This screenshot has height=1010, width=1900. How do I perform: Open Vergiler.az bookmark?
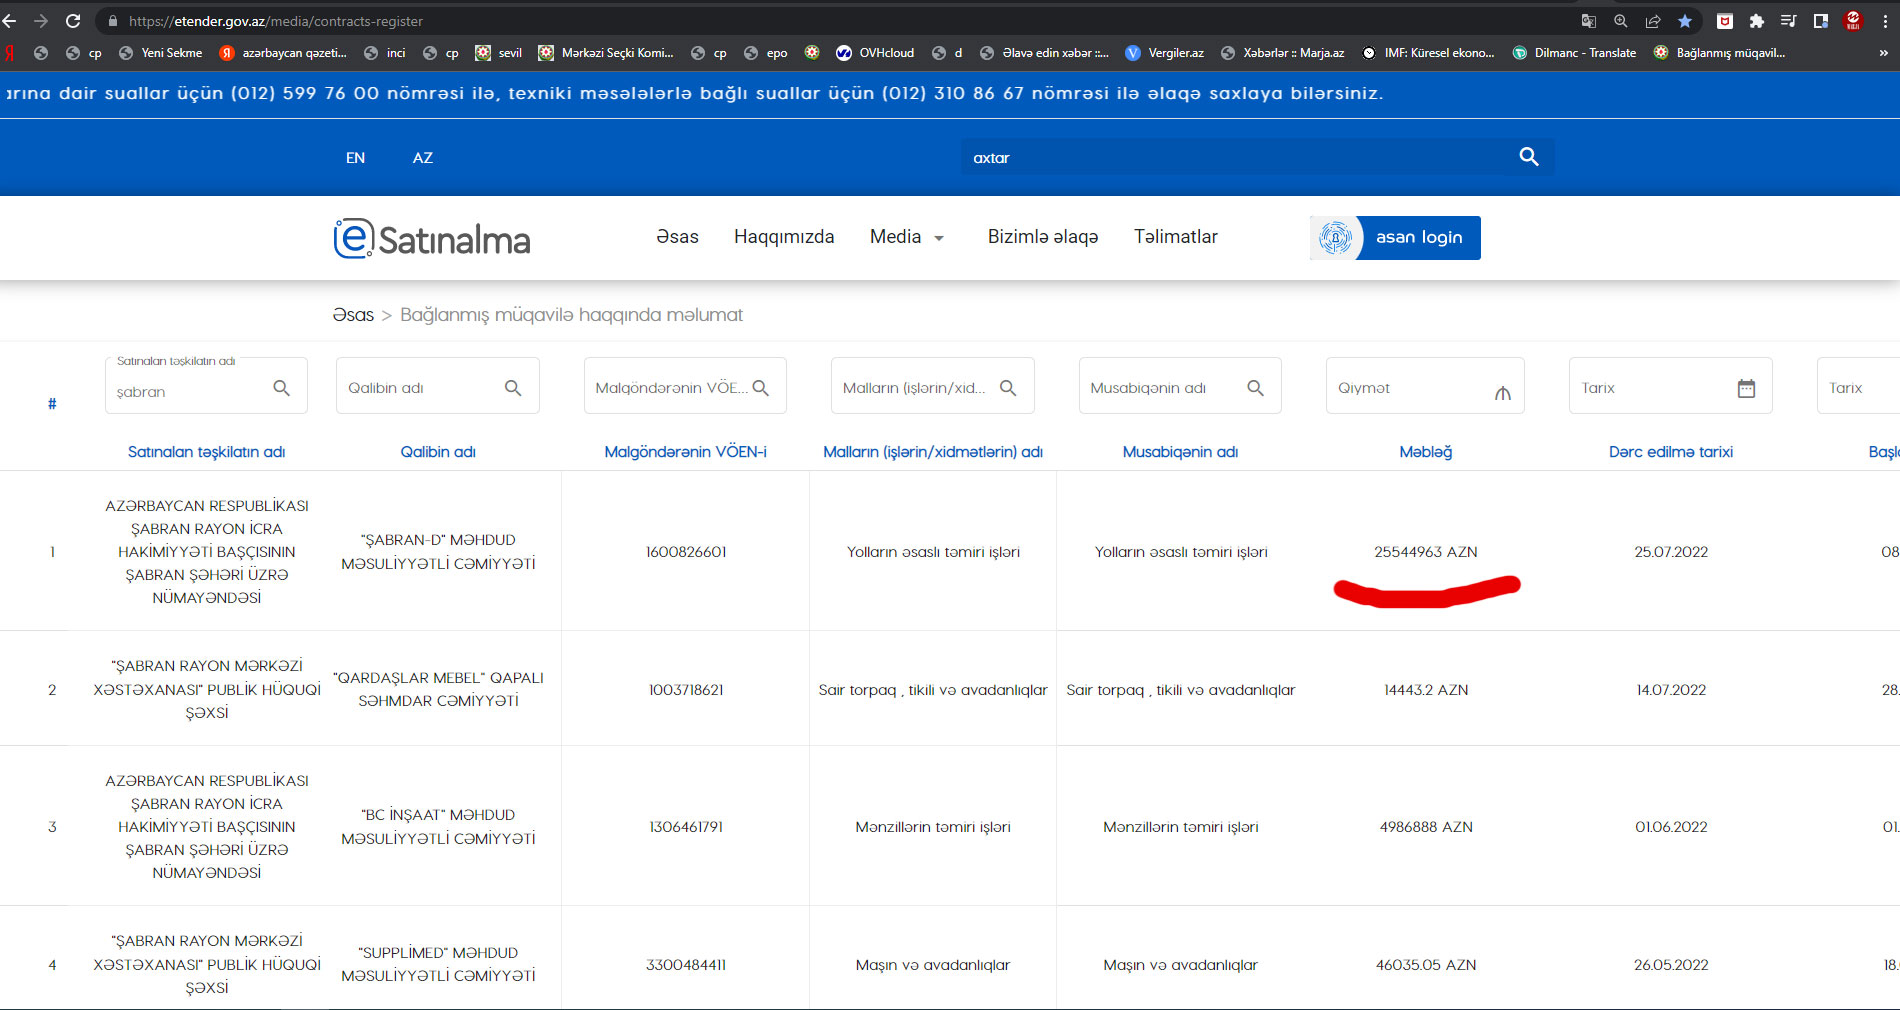[1165, 53]
